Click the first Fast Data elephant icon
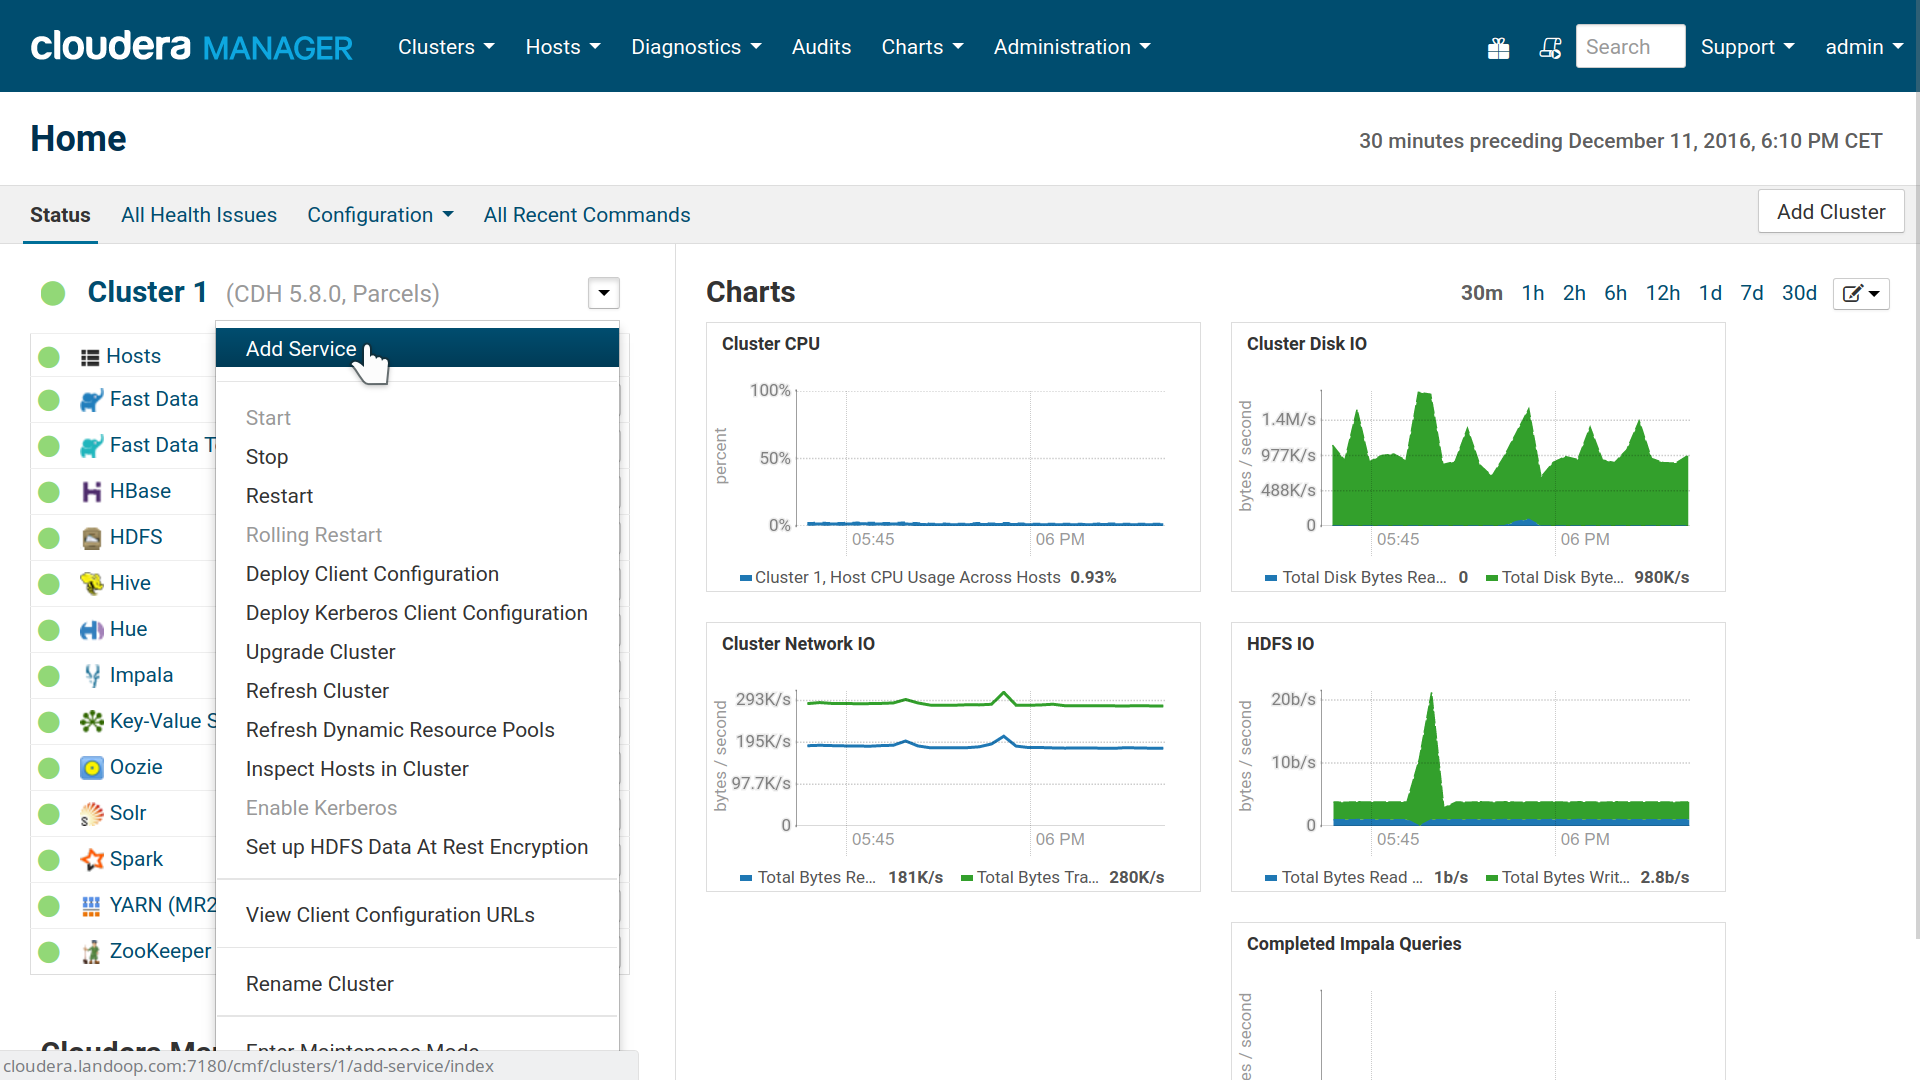 (91, 400)
